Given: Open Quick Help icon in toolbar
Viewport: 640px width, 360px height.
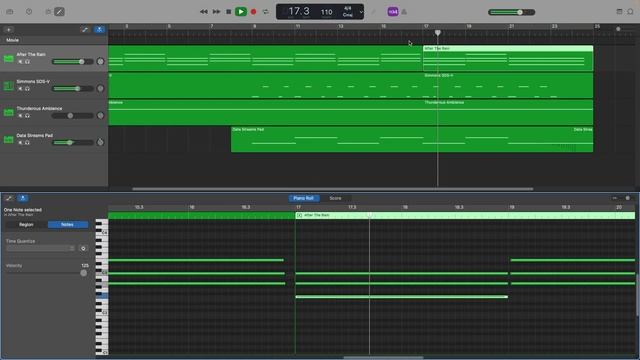Looking at the screenshot, I should click(x=29, y=12).
